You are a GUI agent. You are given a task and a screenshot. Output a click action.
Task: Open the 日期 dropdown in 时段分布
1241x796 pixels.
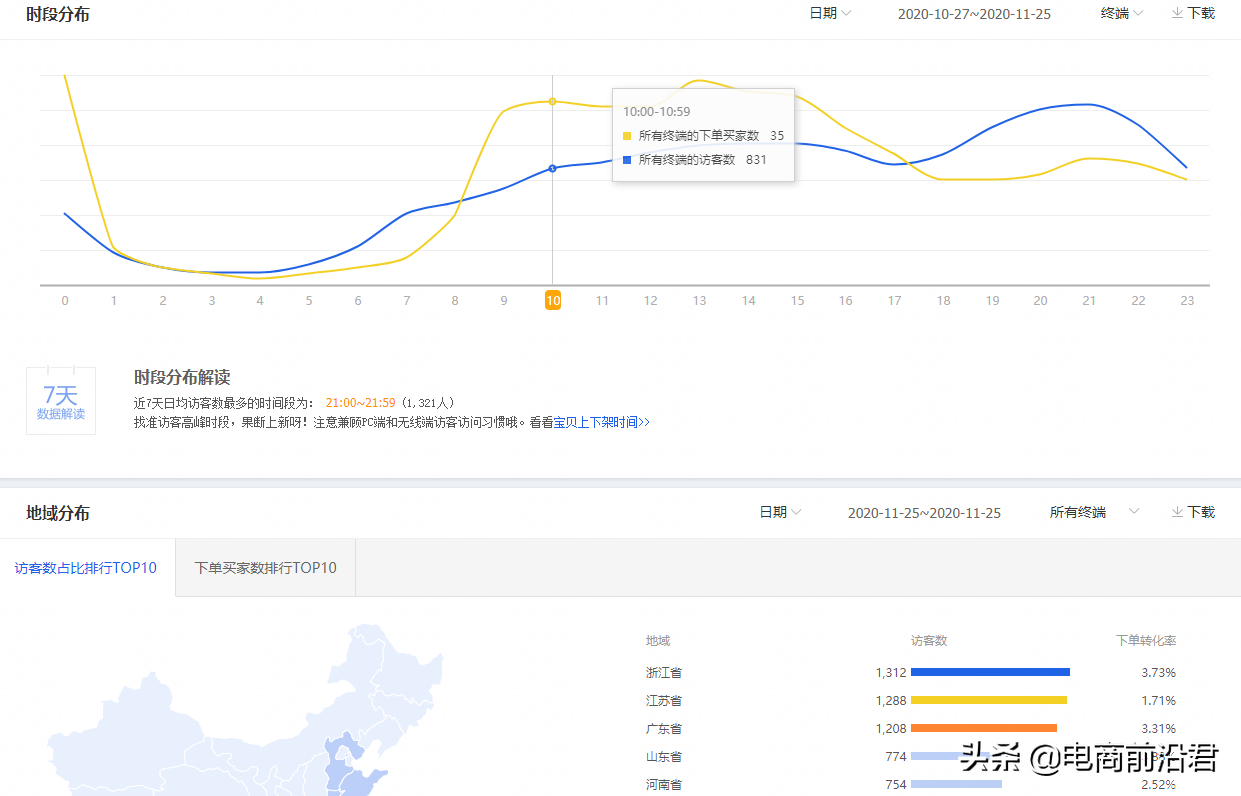pyautogui.click(x=830, y=14)
